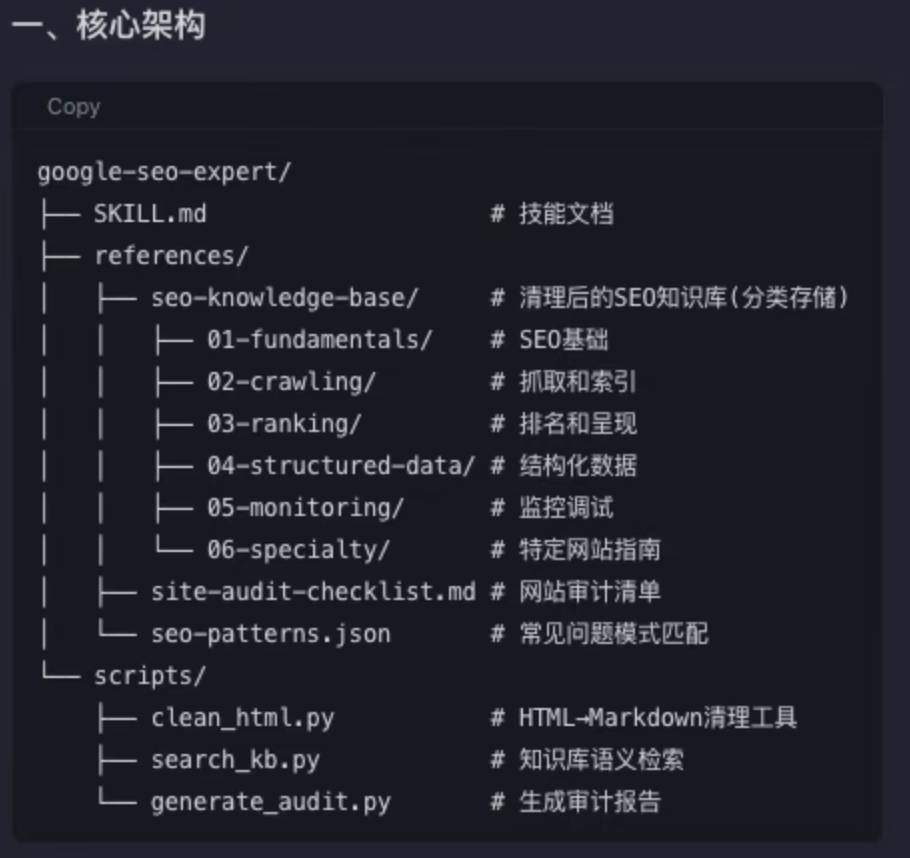Image resolution: width=910 pixels, height=858 pixels.
Task: Click the HTML→Markdown清理工具 comment
Action: click(x=658, y=718)
